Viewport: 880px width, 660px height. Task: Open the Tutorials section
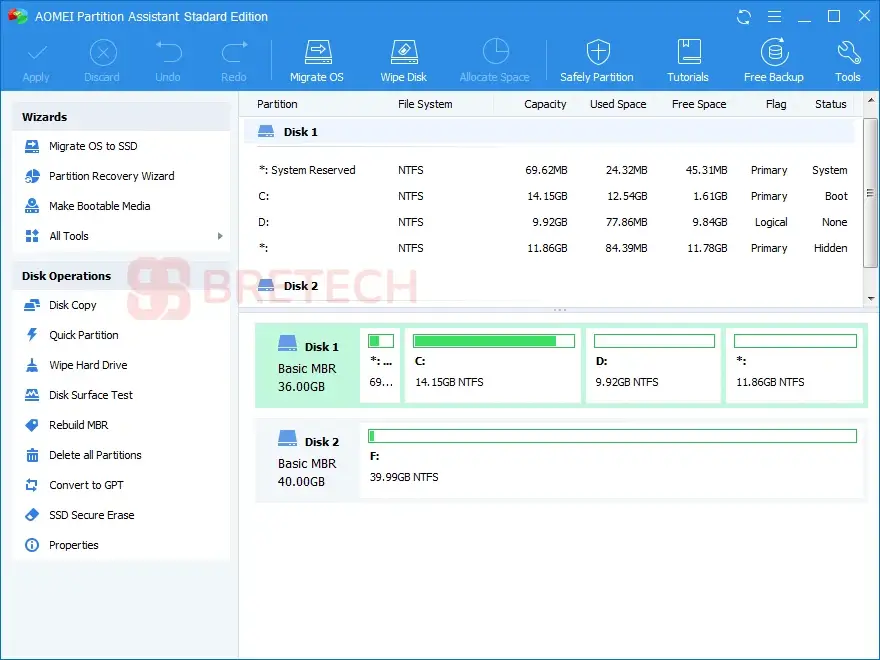click(687, 58)
